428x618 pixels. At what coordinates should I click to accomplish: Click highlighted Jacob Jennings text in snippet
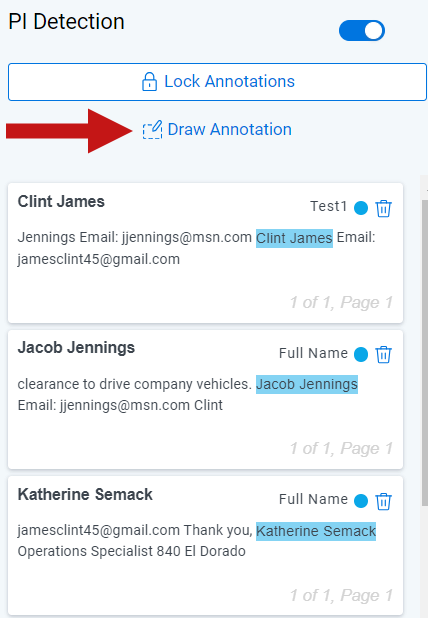tap(307, 384)
